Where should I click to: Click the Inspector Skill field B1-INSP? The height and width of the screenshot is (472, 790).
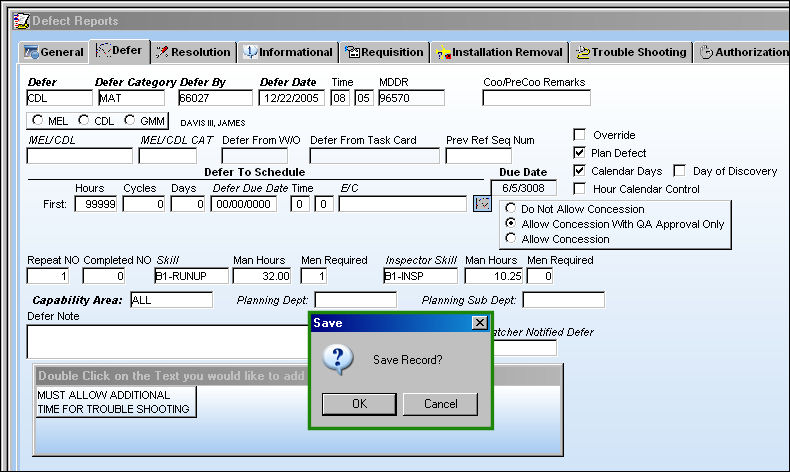click(420, 276)
